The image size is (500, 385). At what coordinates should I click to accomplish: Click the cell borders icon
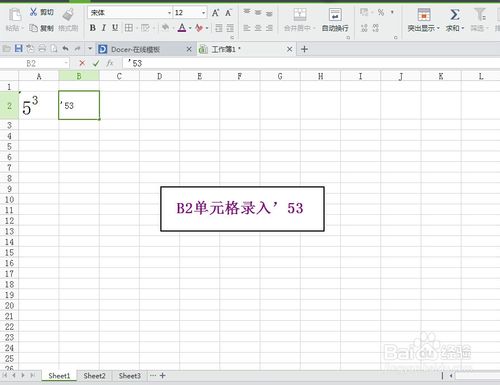click(x=129, y=28)
